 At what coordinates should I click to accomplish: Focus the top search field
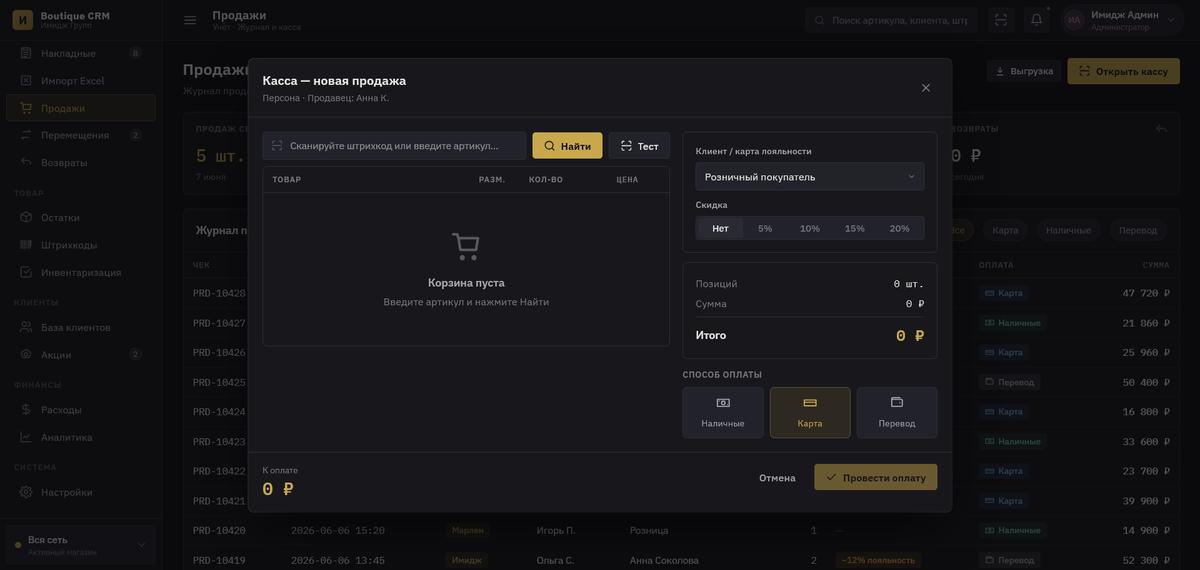point(892,20)
